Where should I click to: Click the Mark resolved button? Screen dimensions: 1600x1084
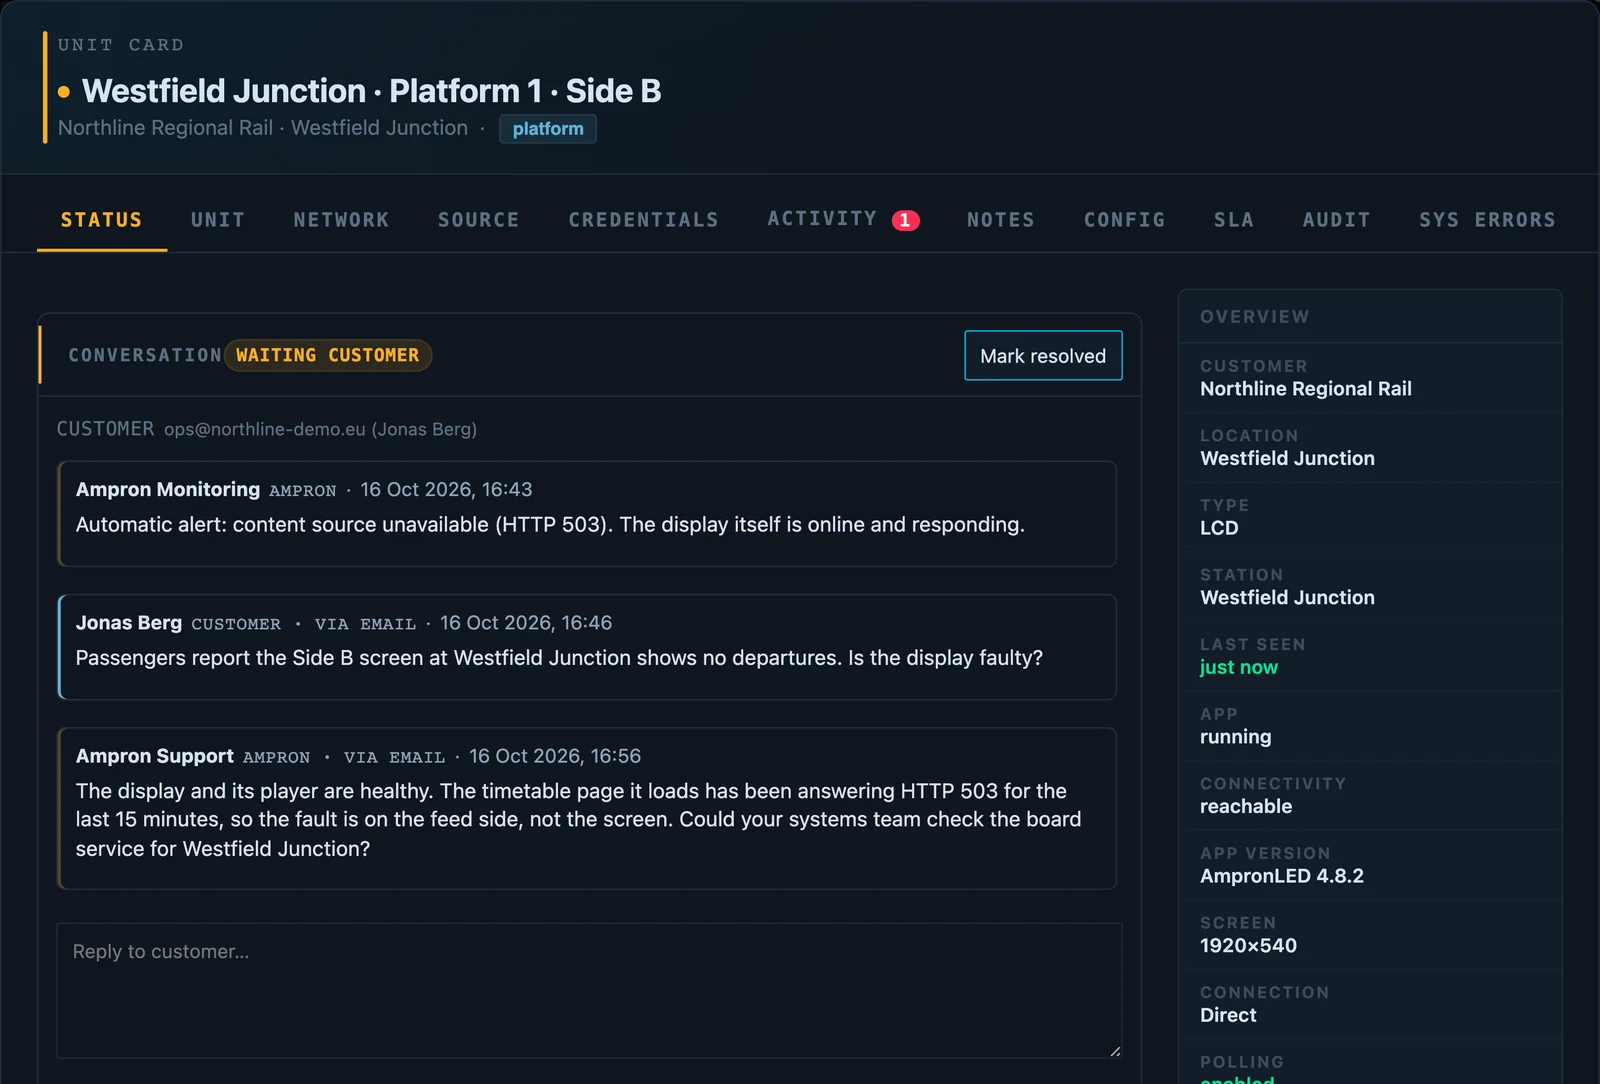tap(1043, 356)
